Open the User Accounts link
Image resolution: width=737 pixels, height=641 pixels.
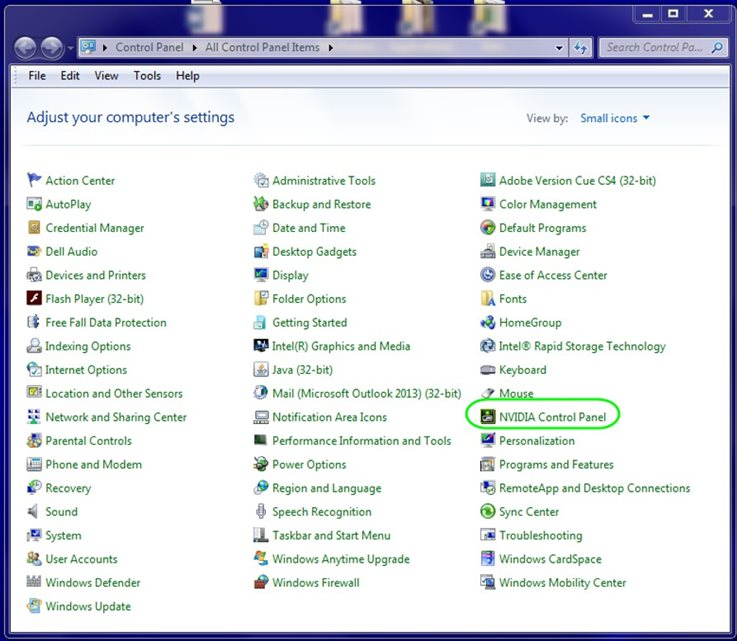tap(81, 559)
